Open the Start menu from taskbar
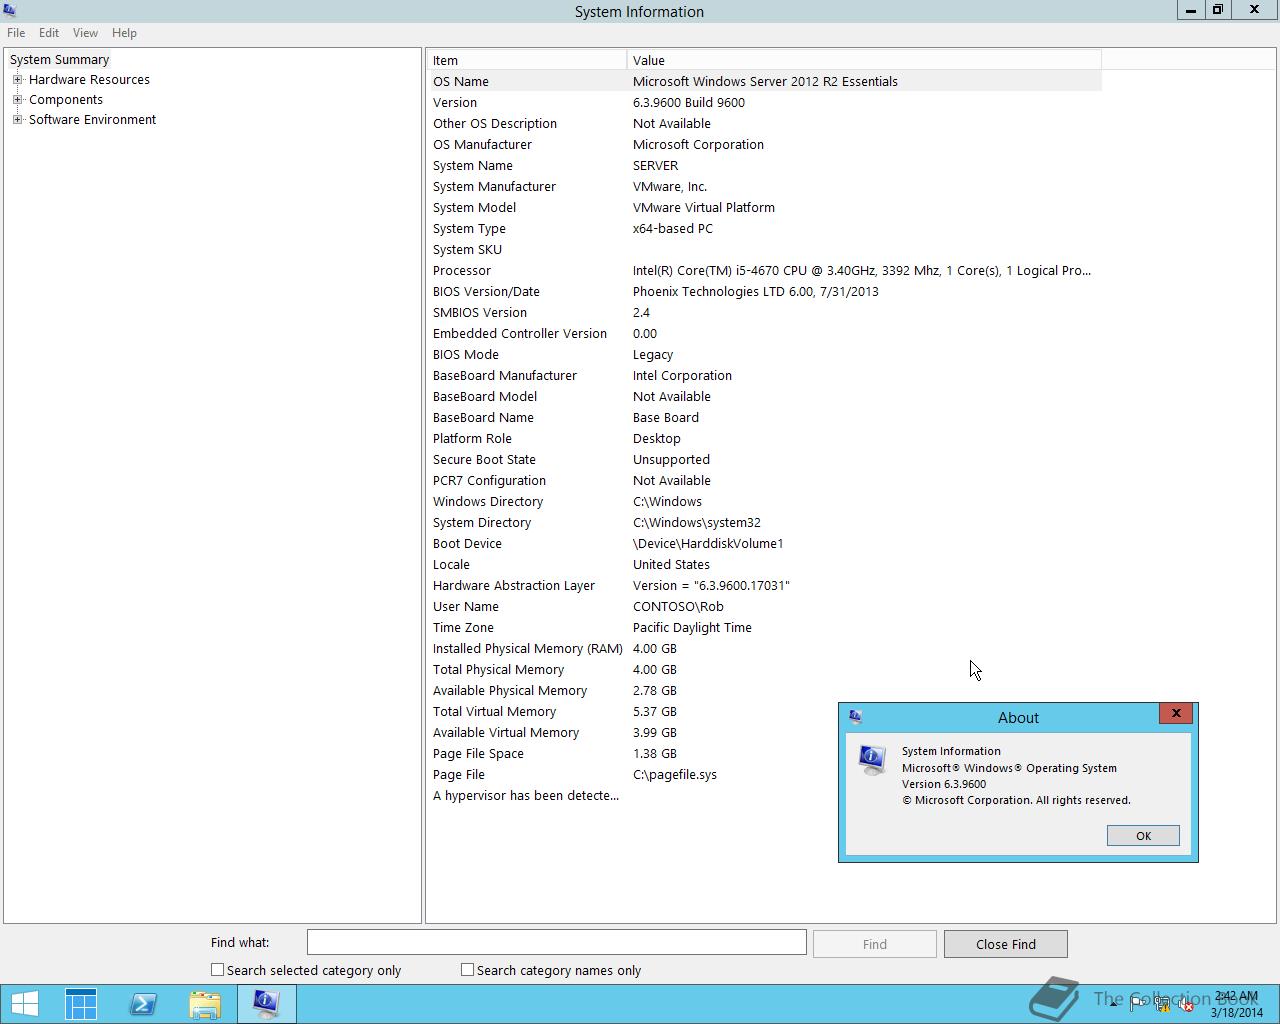1280x1024 pixels. pyautogui.click(x=24, y=1004)
